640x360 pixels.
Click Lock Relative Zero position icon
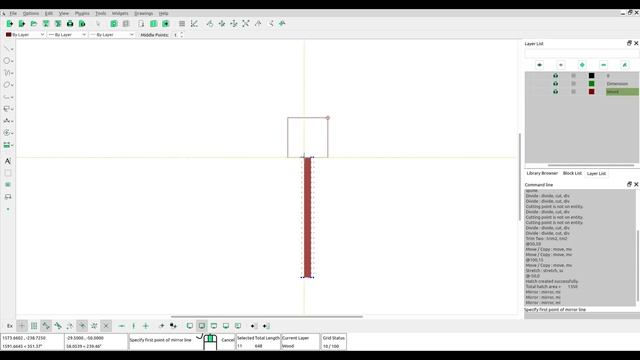(x=173, y=326)
